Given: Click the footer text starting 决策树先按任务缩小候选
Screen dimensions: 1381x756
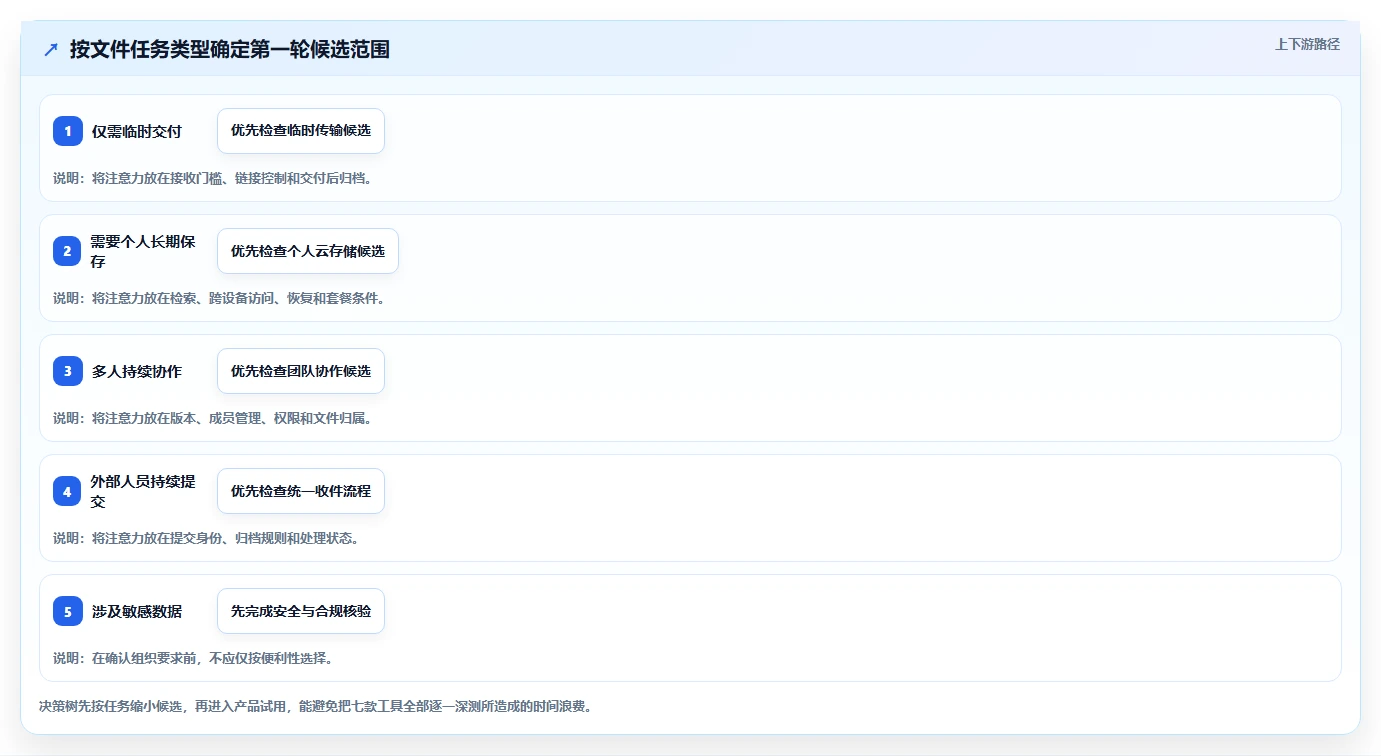Looking at the screenshot, I should pyautogui.click(x=315, y=706).
